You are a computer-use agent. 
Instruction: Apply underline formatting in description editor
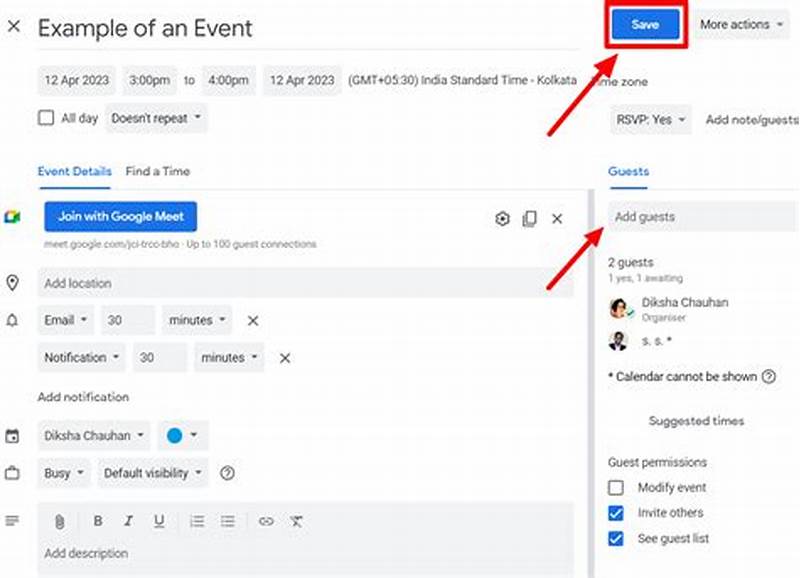tap(160, 521)
